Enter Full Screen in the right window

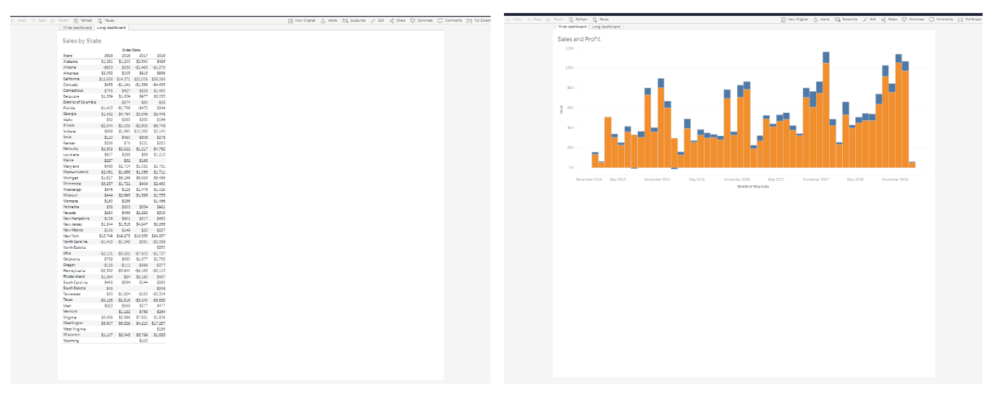[x=970, y=20]
